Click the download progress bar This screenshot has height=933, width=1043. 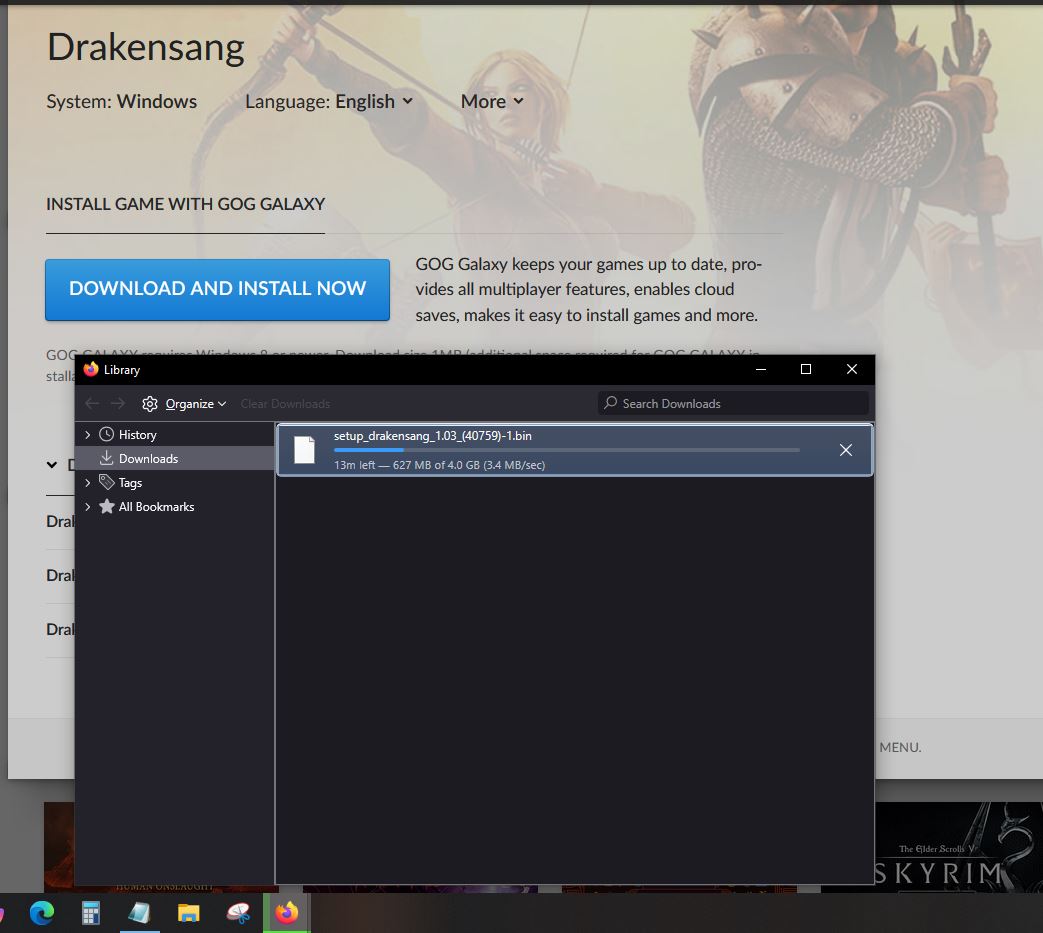pos(567,450)
